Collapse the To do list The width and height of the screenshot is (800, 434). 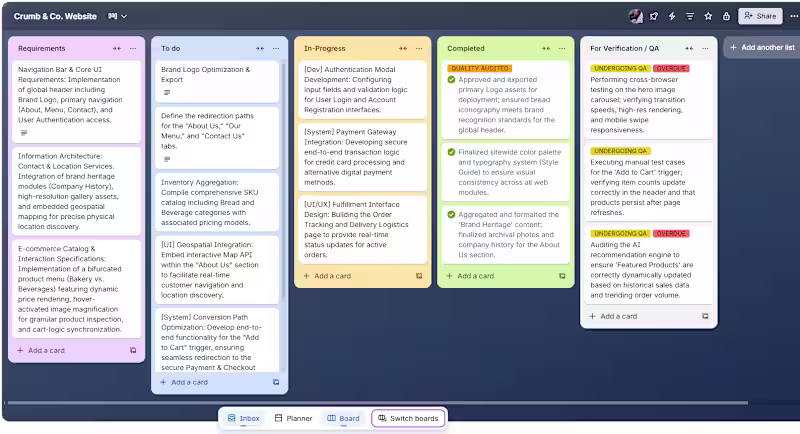260,48
